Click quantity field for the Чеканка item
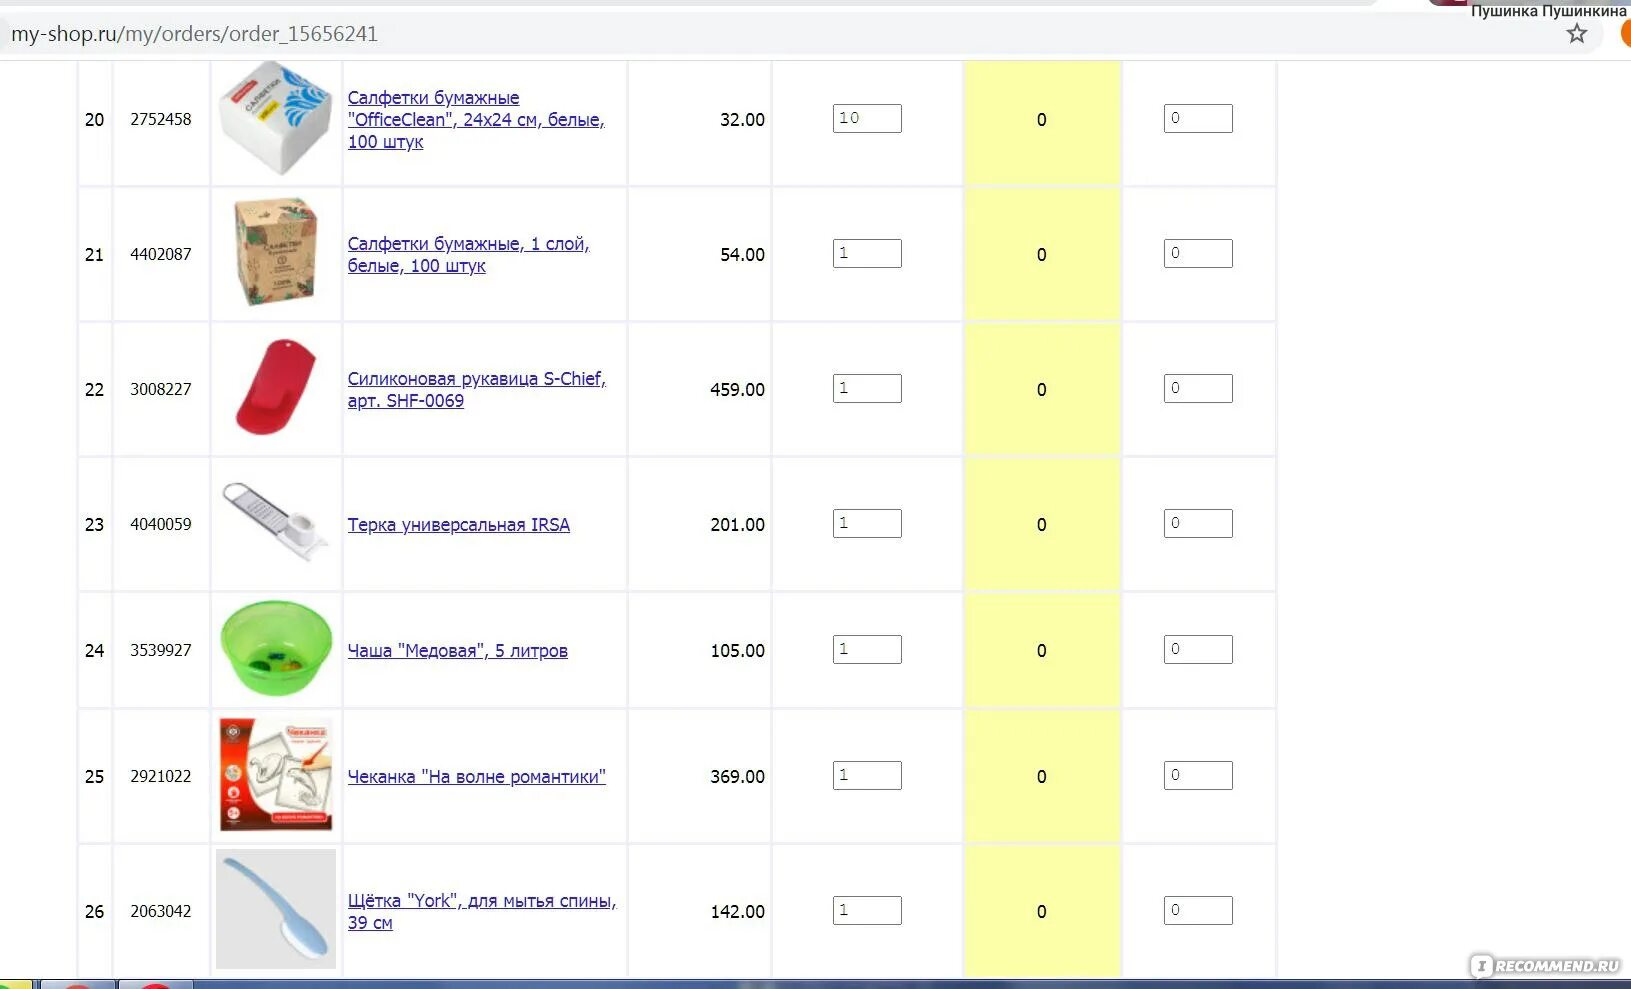 867,775
